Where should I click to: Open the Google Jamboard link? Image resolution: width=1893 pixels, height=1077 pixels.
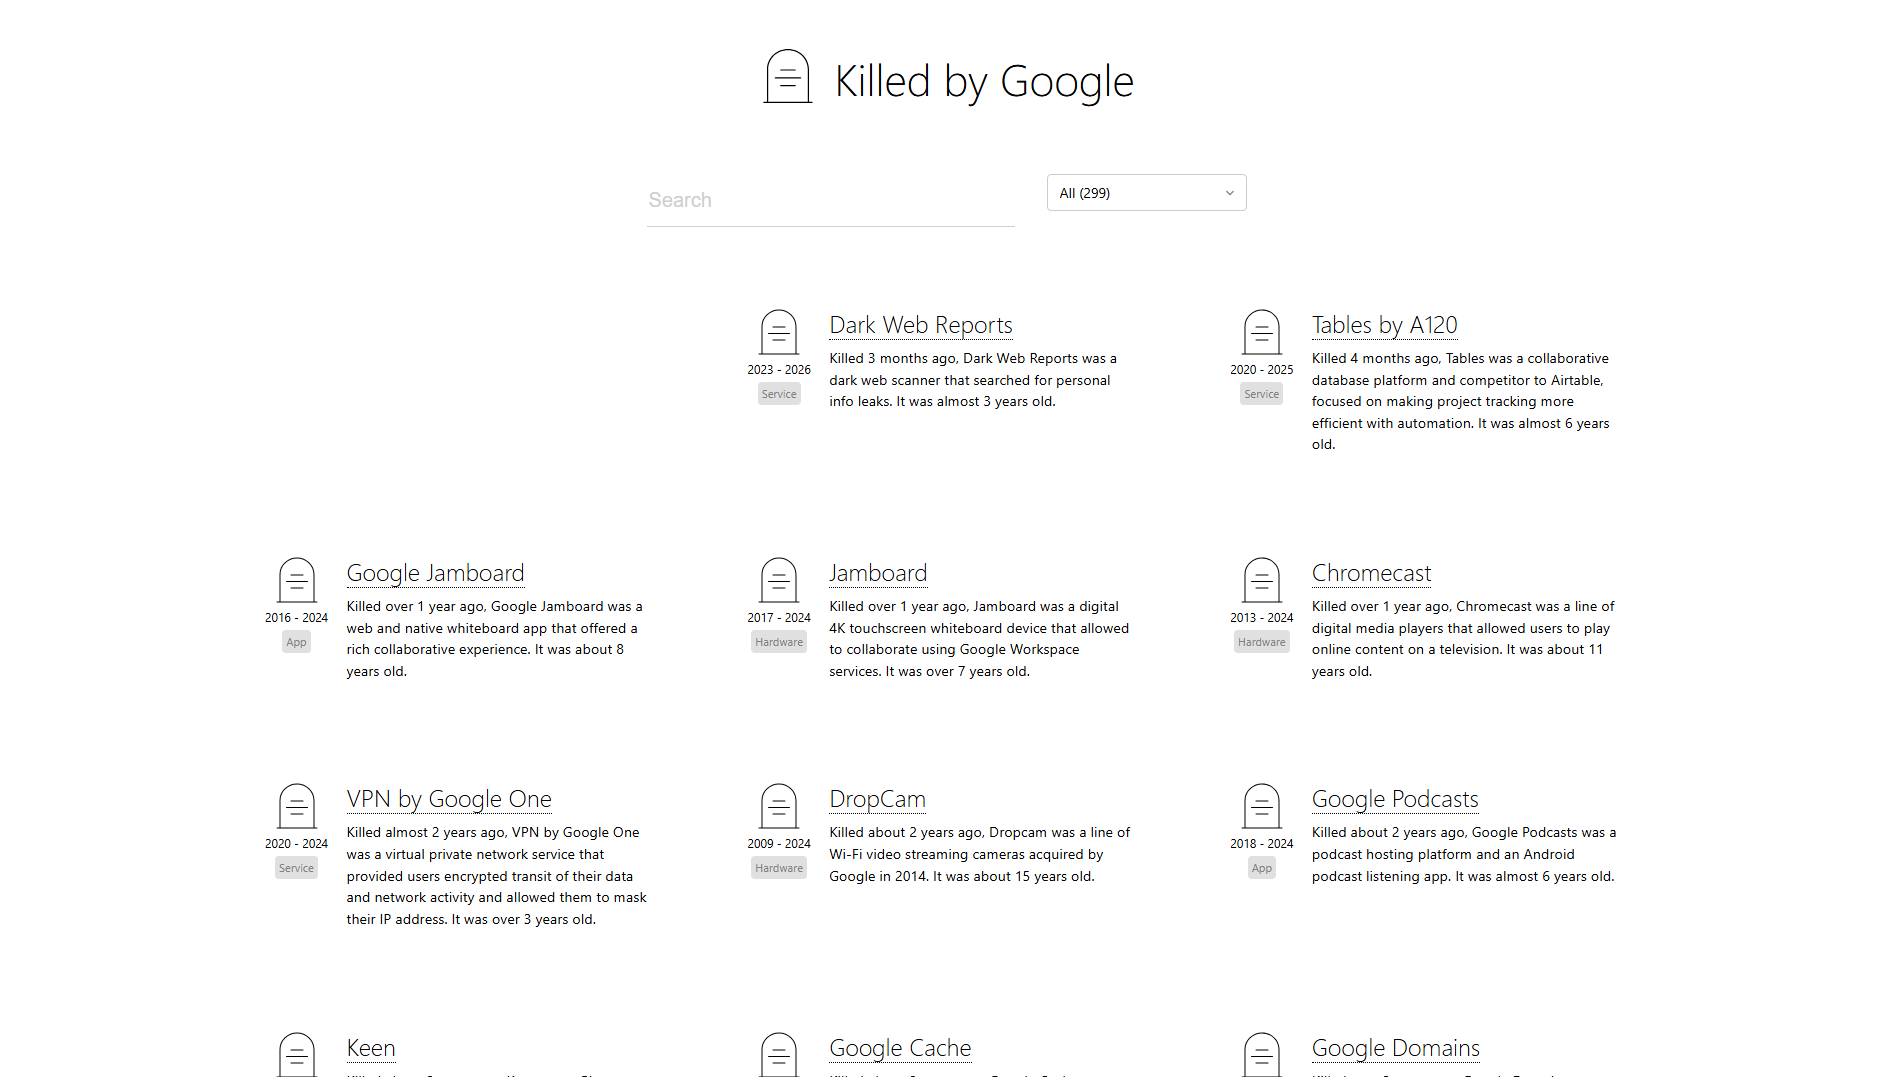(x=435, y=573)
